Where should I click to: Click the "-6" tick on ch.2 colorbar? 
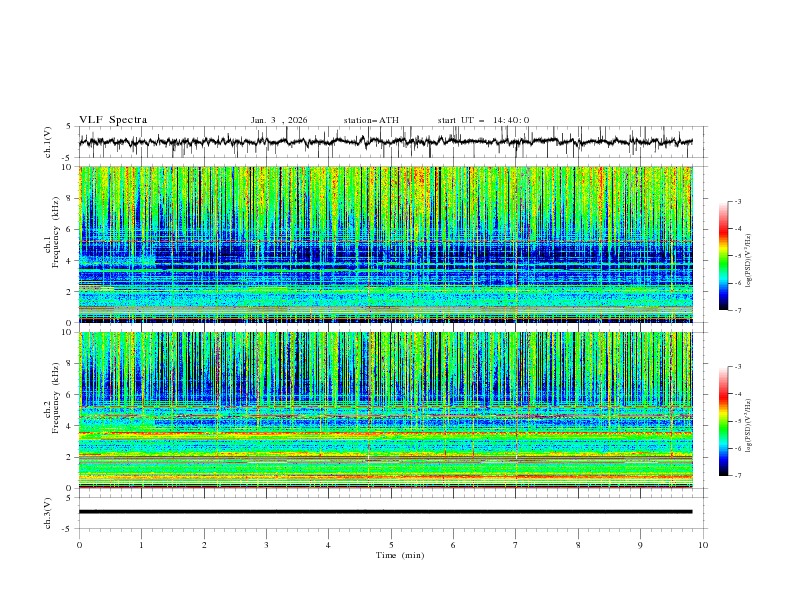coord(738,448)
